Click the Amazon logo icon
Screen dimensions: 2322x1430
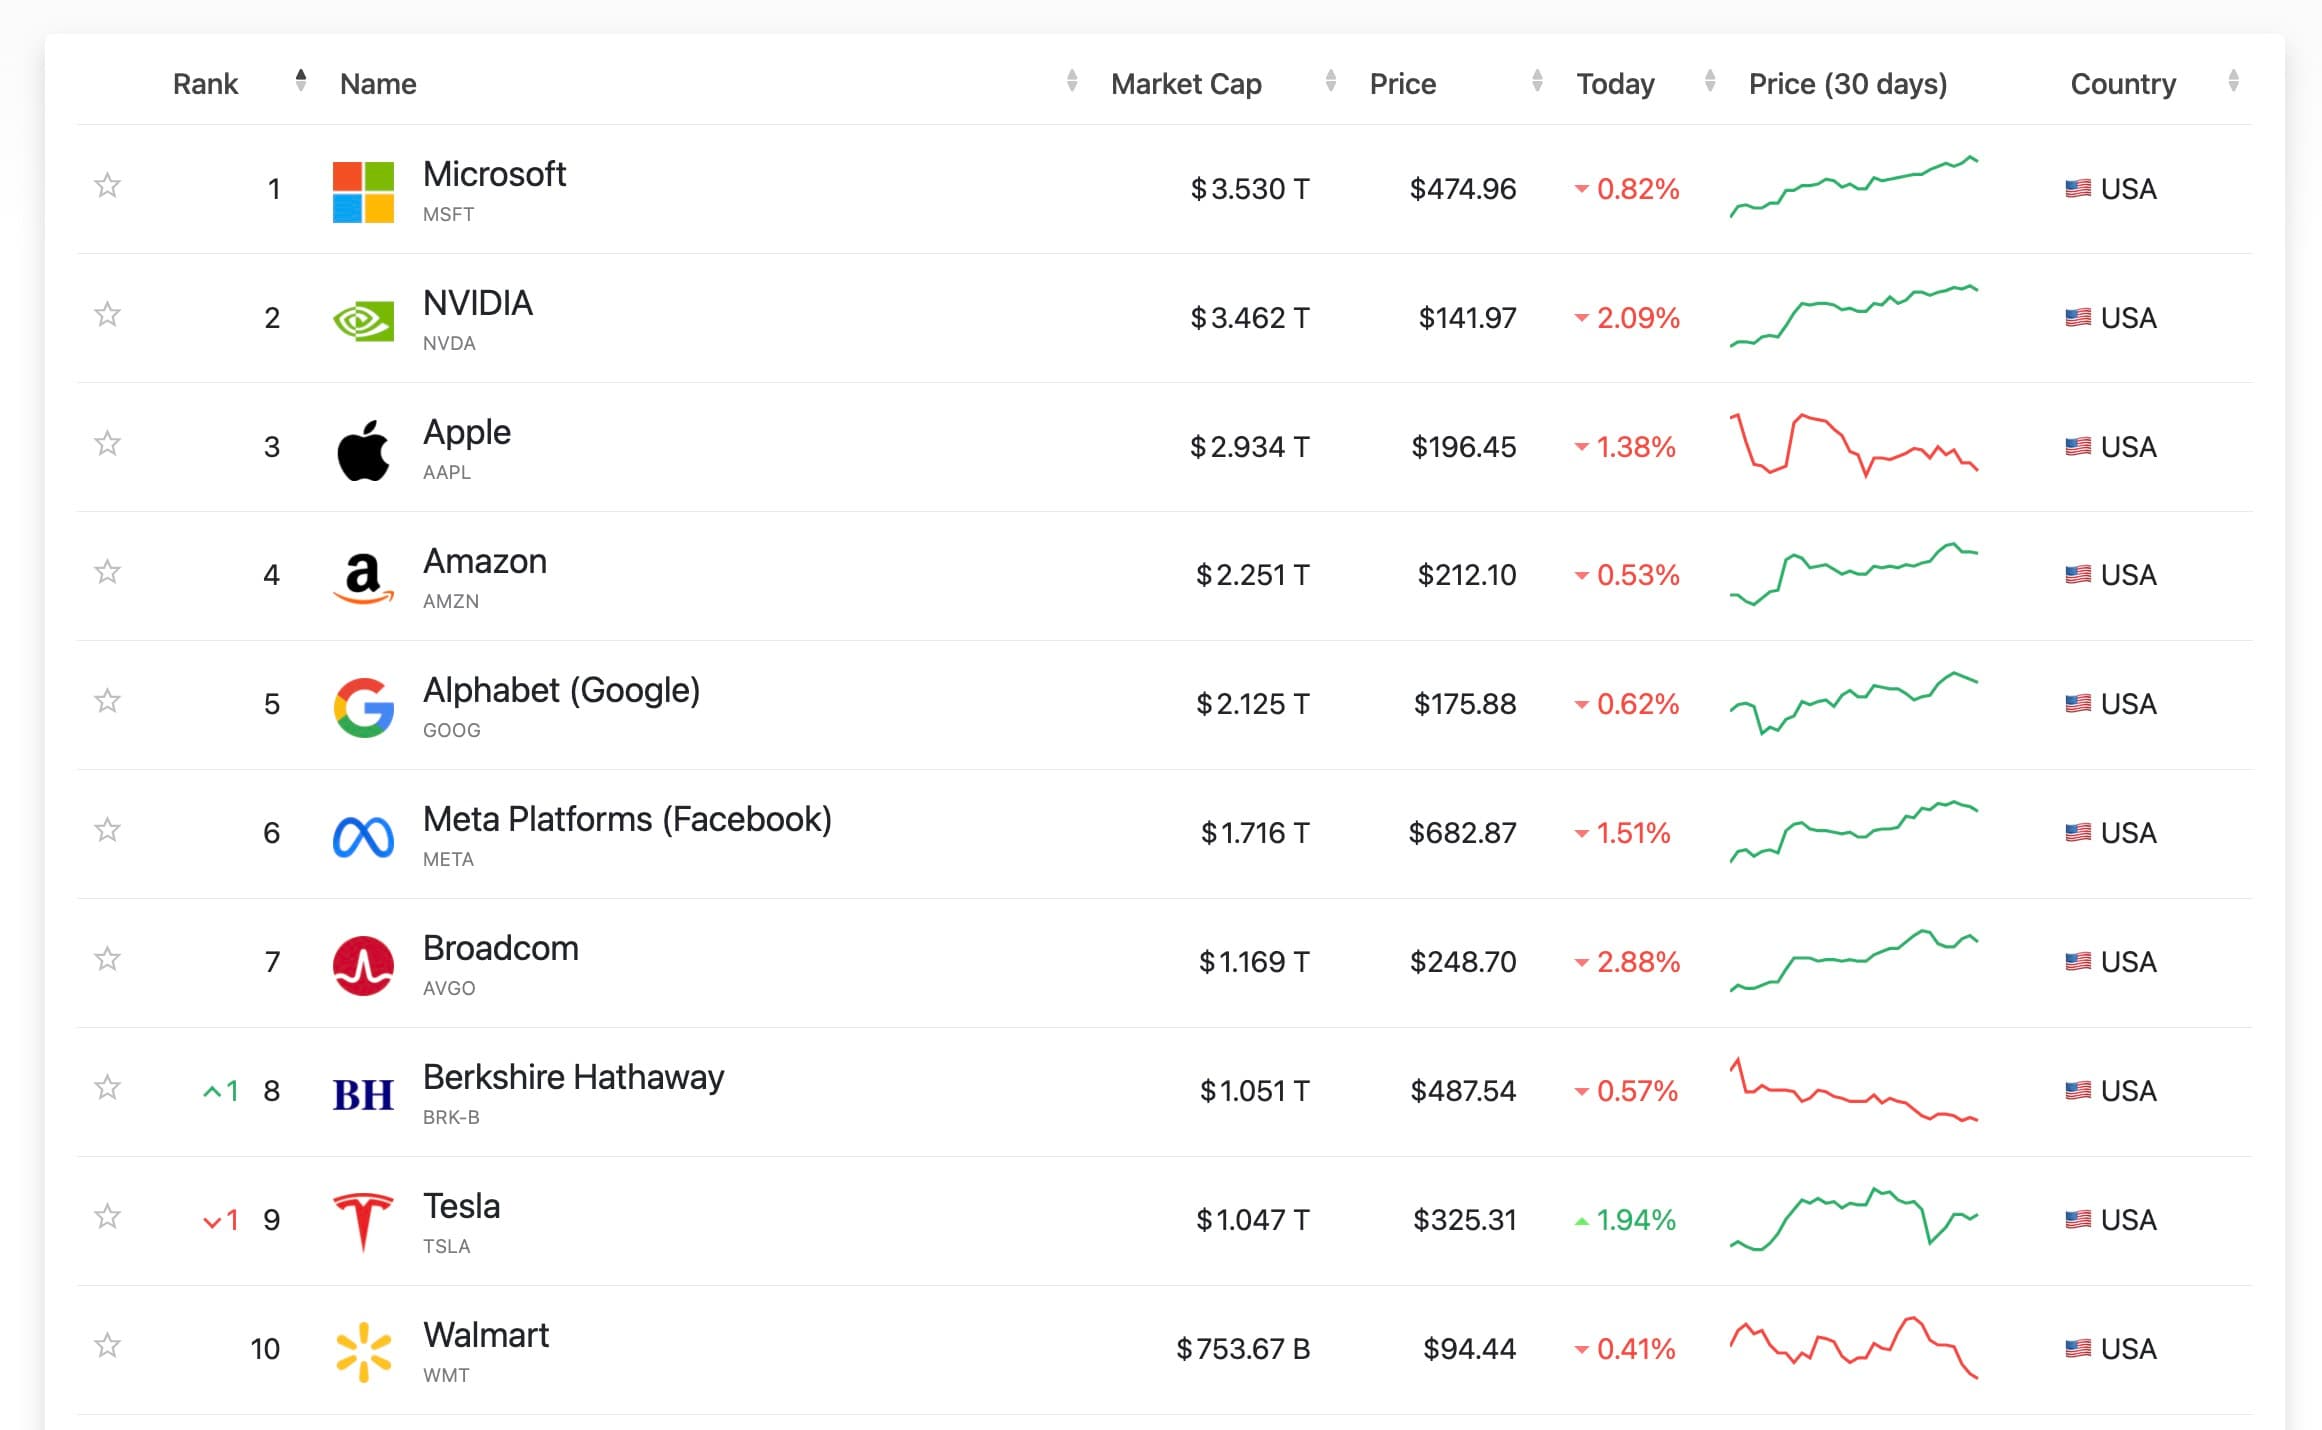coord(363,579)
